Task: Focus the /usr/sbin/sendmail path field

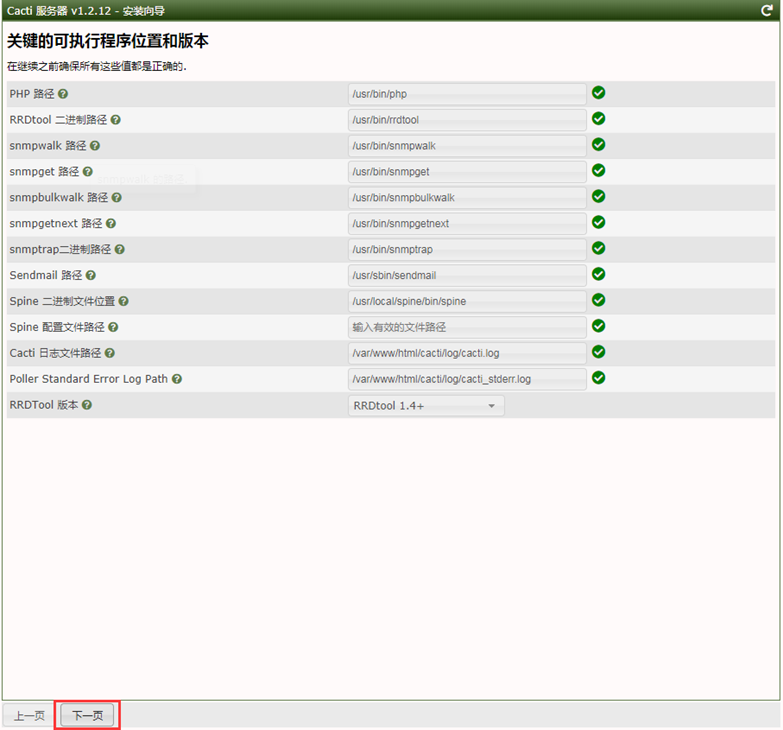Action: tap(467, 276)
